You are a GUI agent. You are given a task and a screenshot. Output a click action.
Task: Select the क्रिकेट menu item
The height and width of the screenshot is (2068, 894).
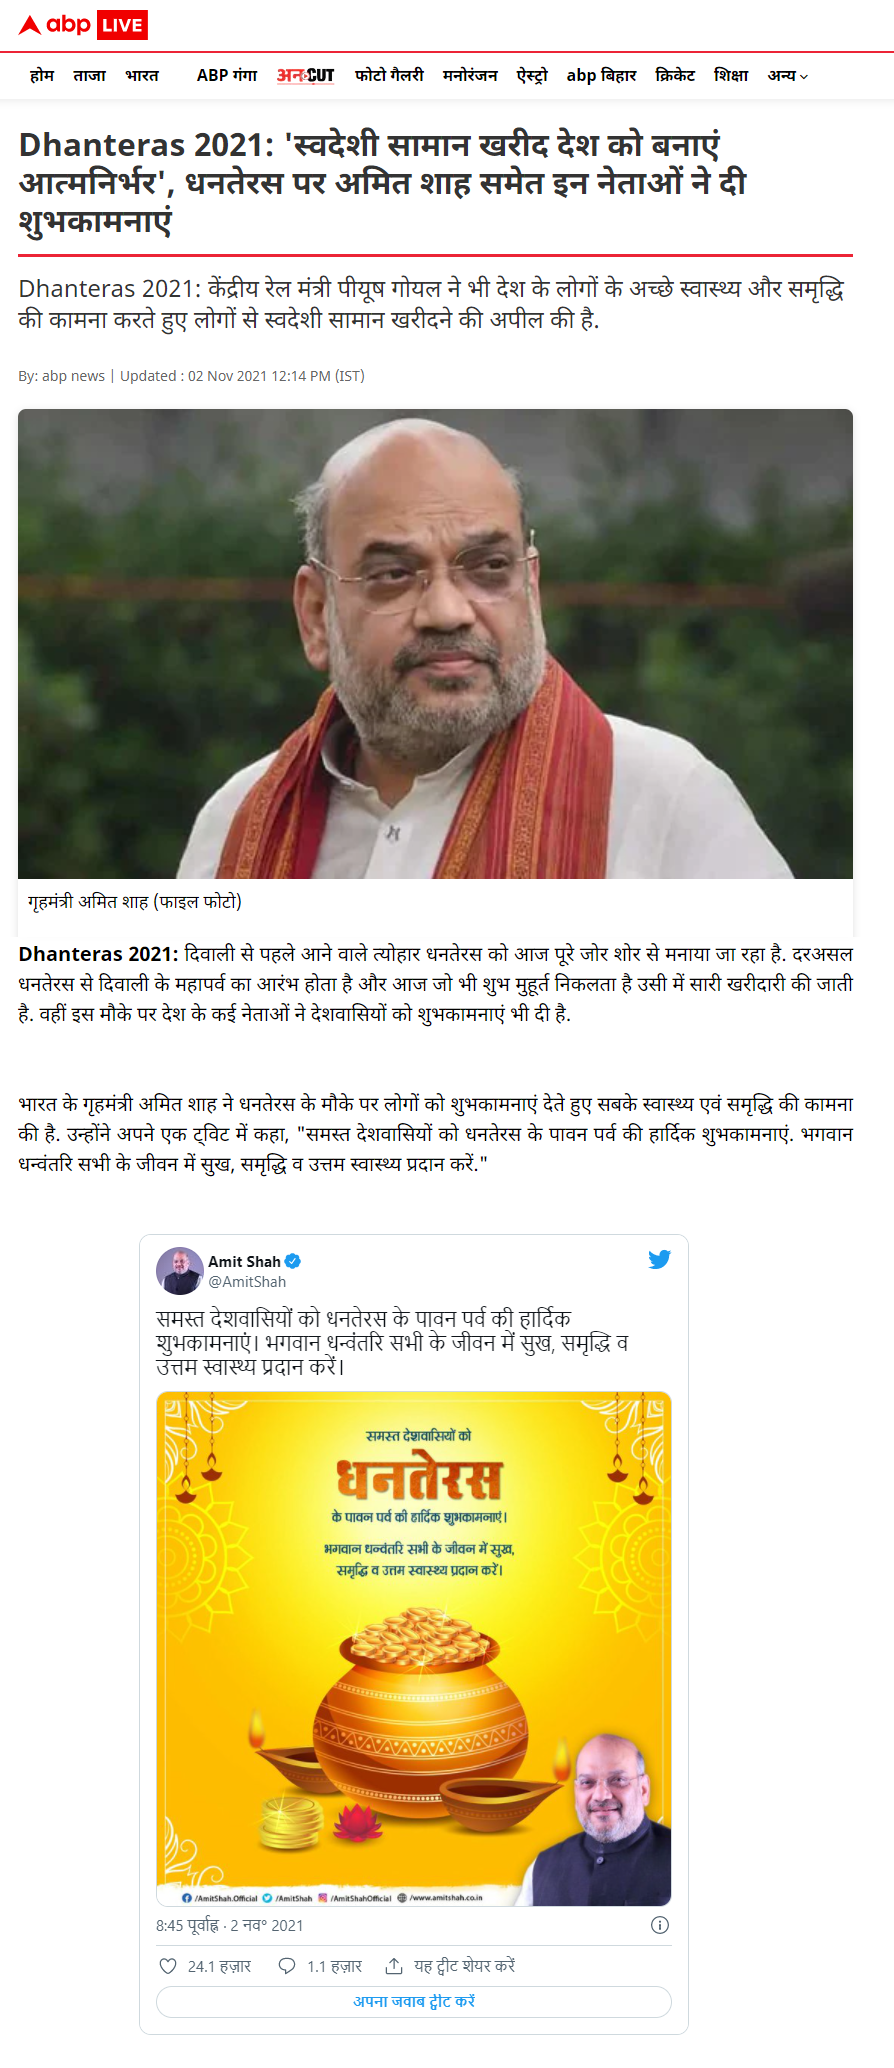675,75
